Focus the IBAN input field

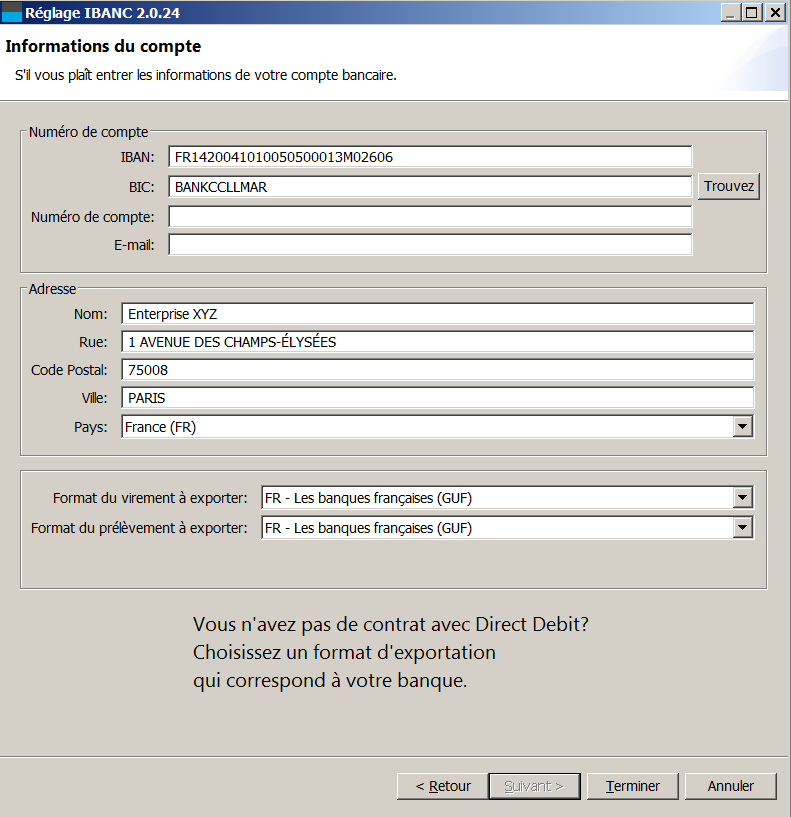430,157
